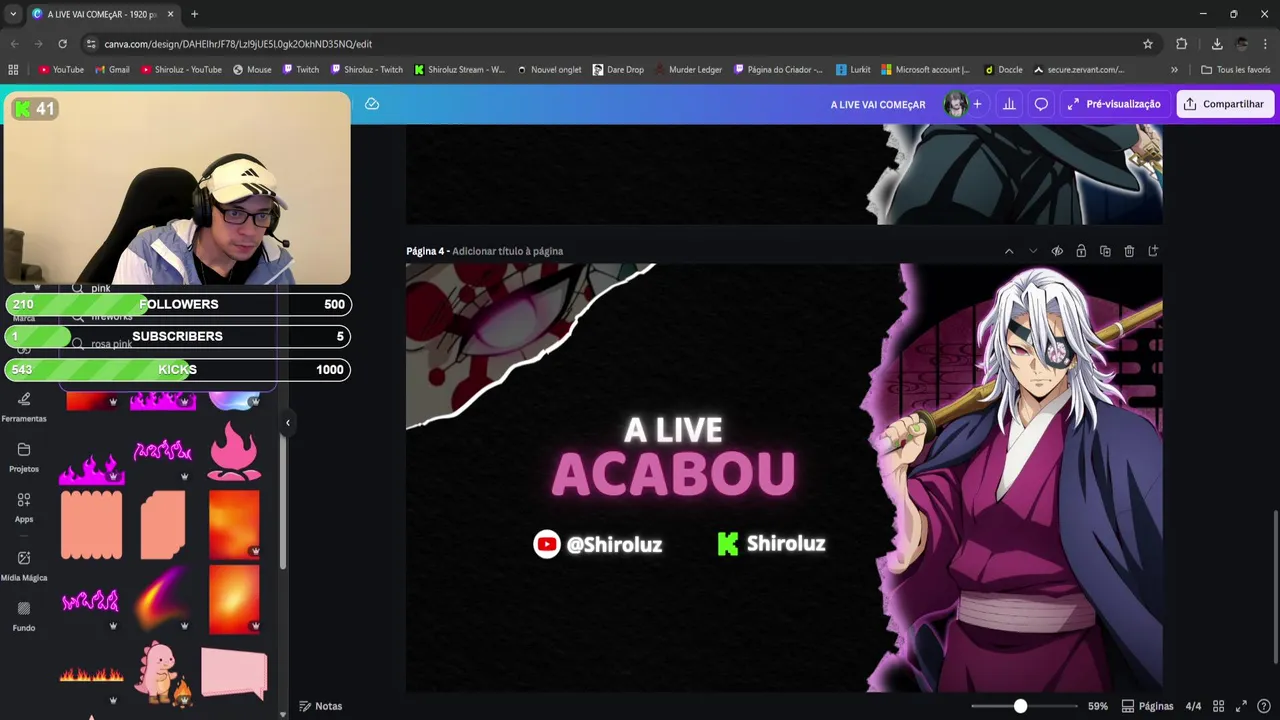Image resolution: width=1280 pixels, height=720 pixels.
Task: Click the Compartilhar share button
Action: [1225, 104]
